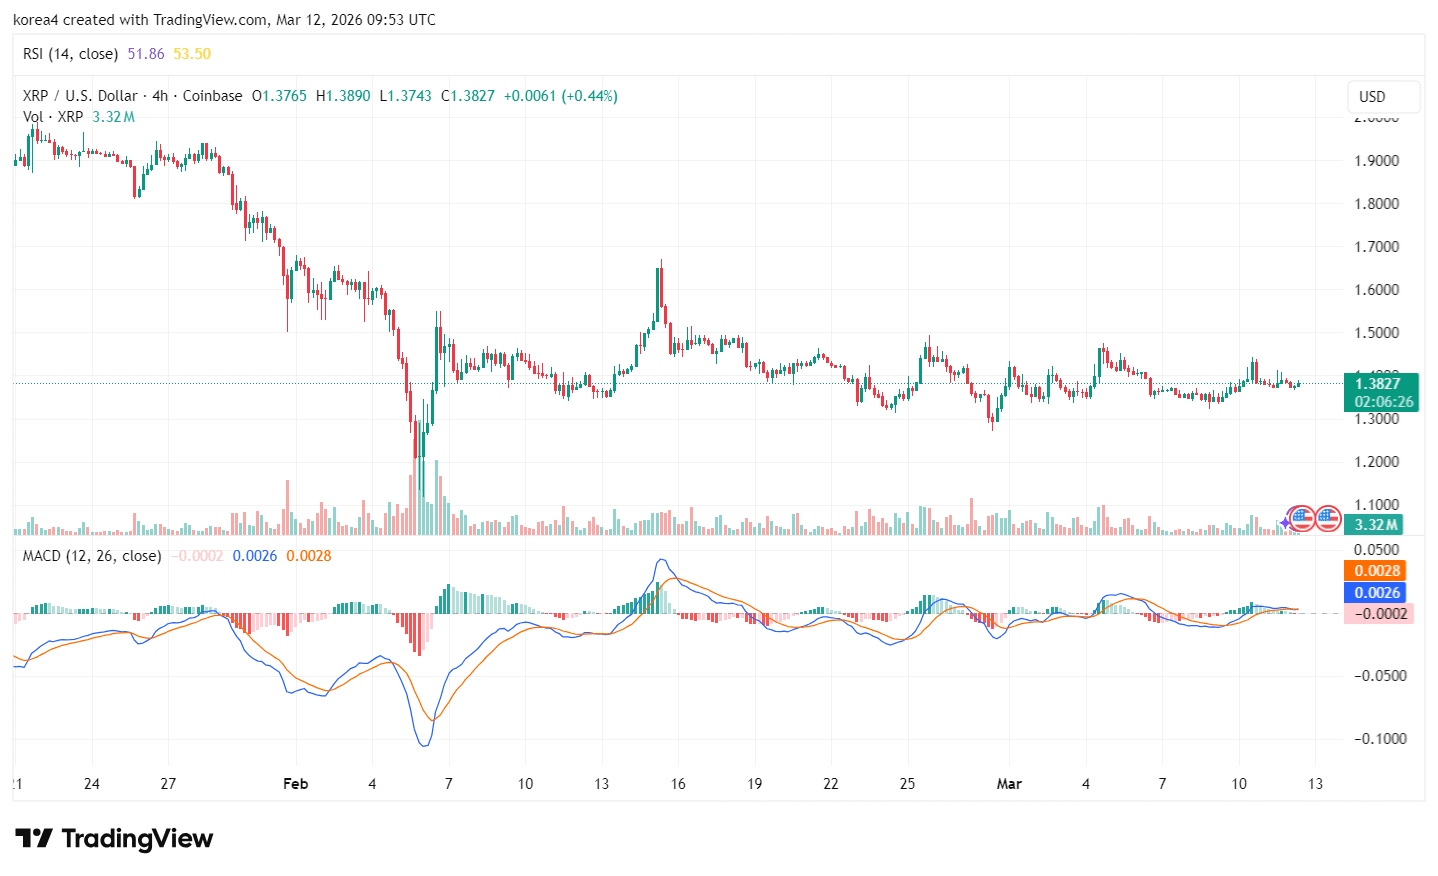Click the rightmost US flag event icon
Viewport: 1438px width, 876px height.
(1327, 518)
